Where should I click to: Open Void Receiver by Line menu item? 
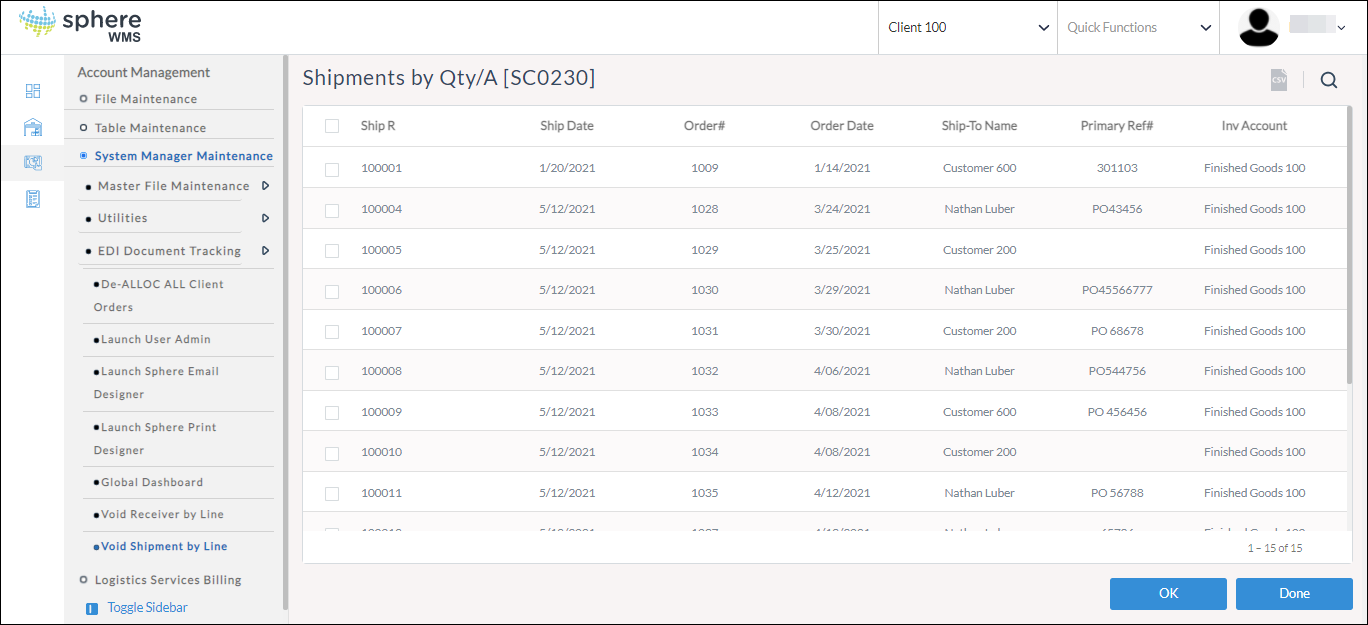pyautogui.click(x=162, y=514)
